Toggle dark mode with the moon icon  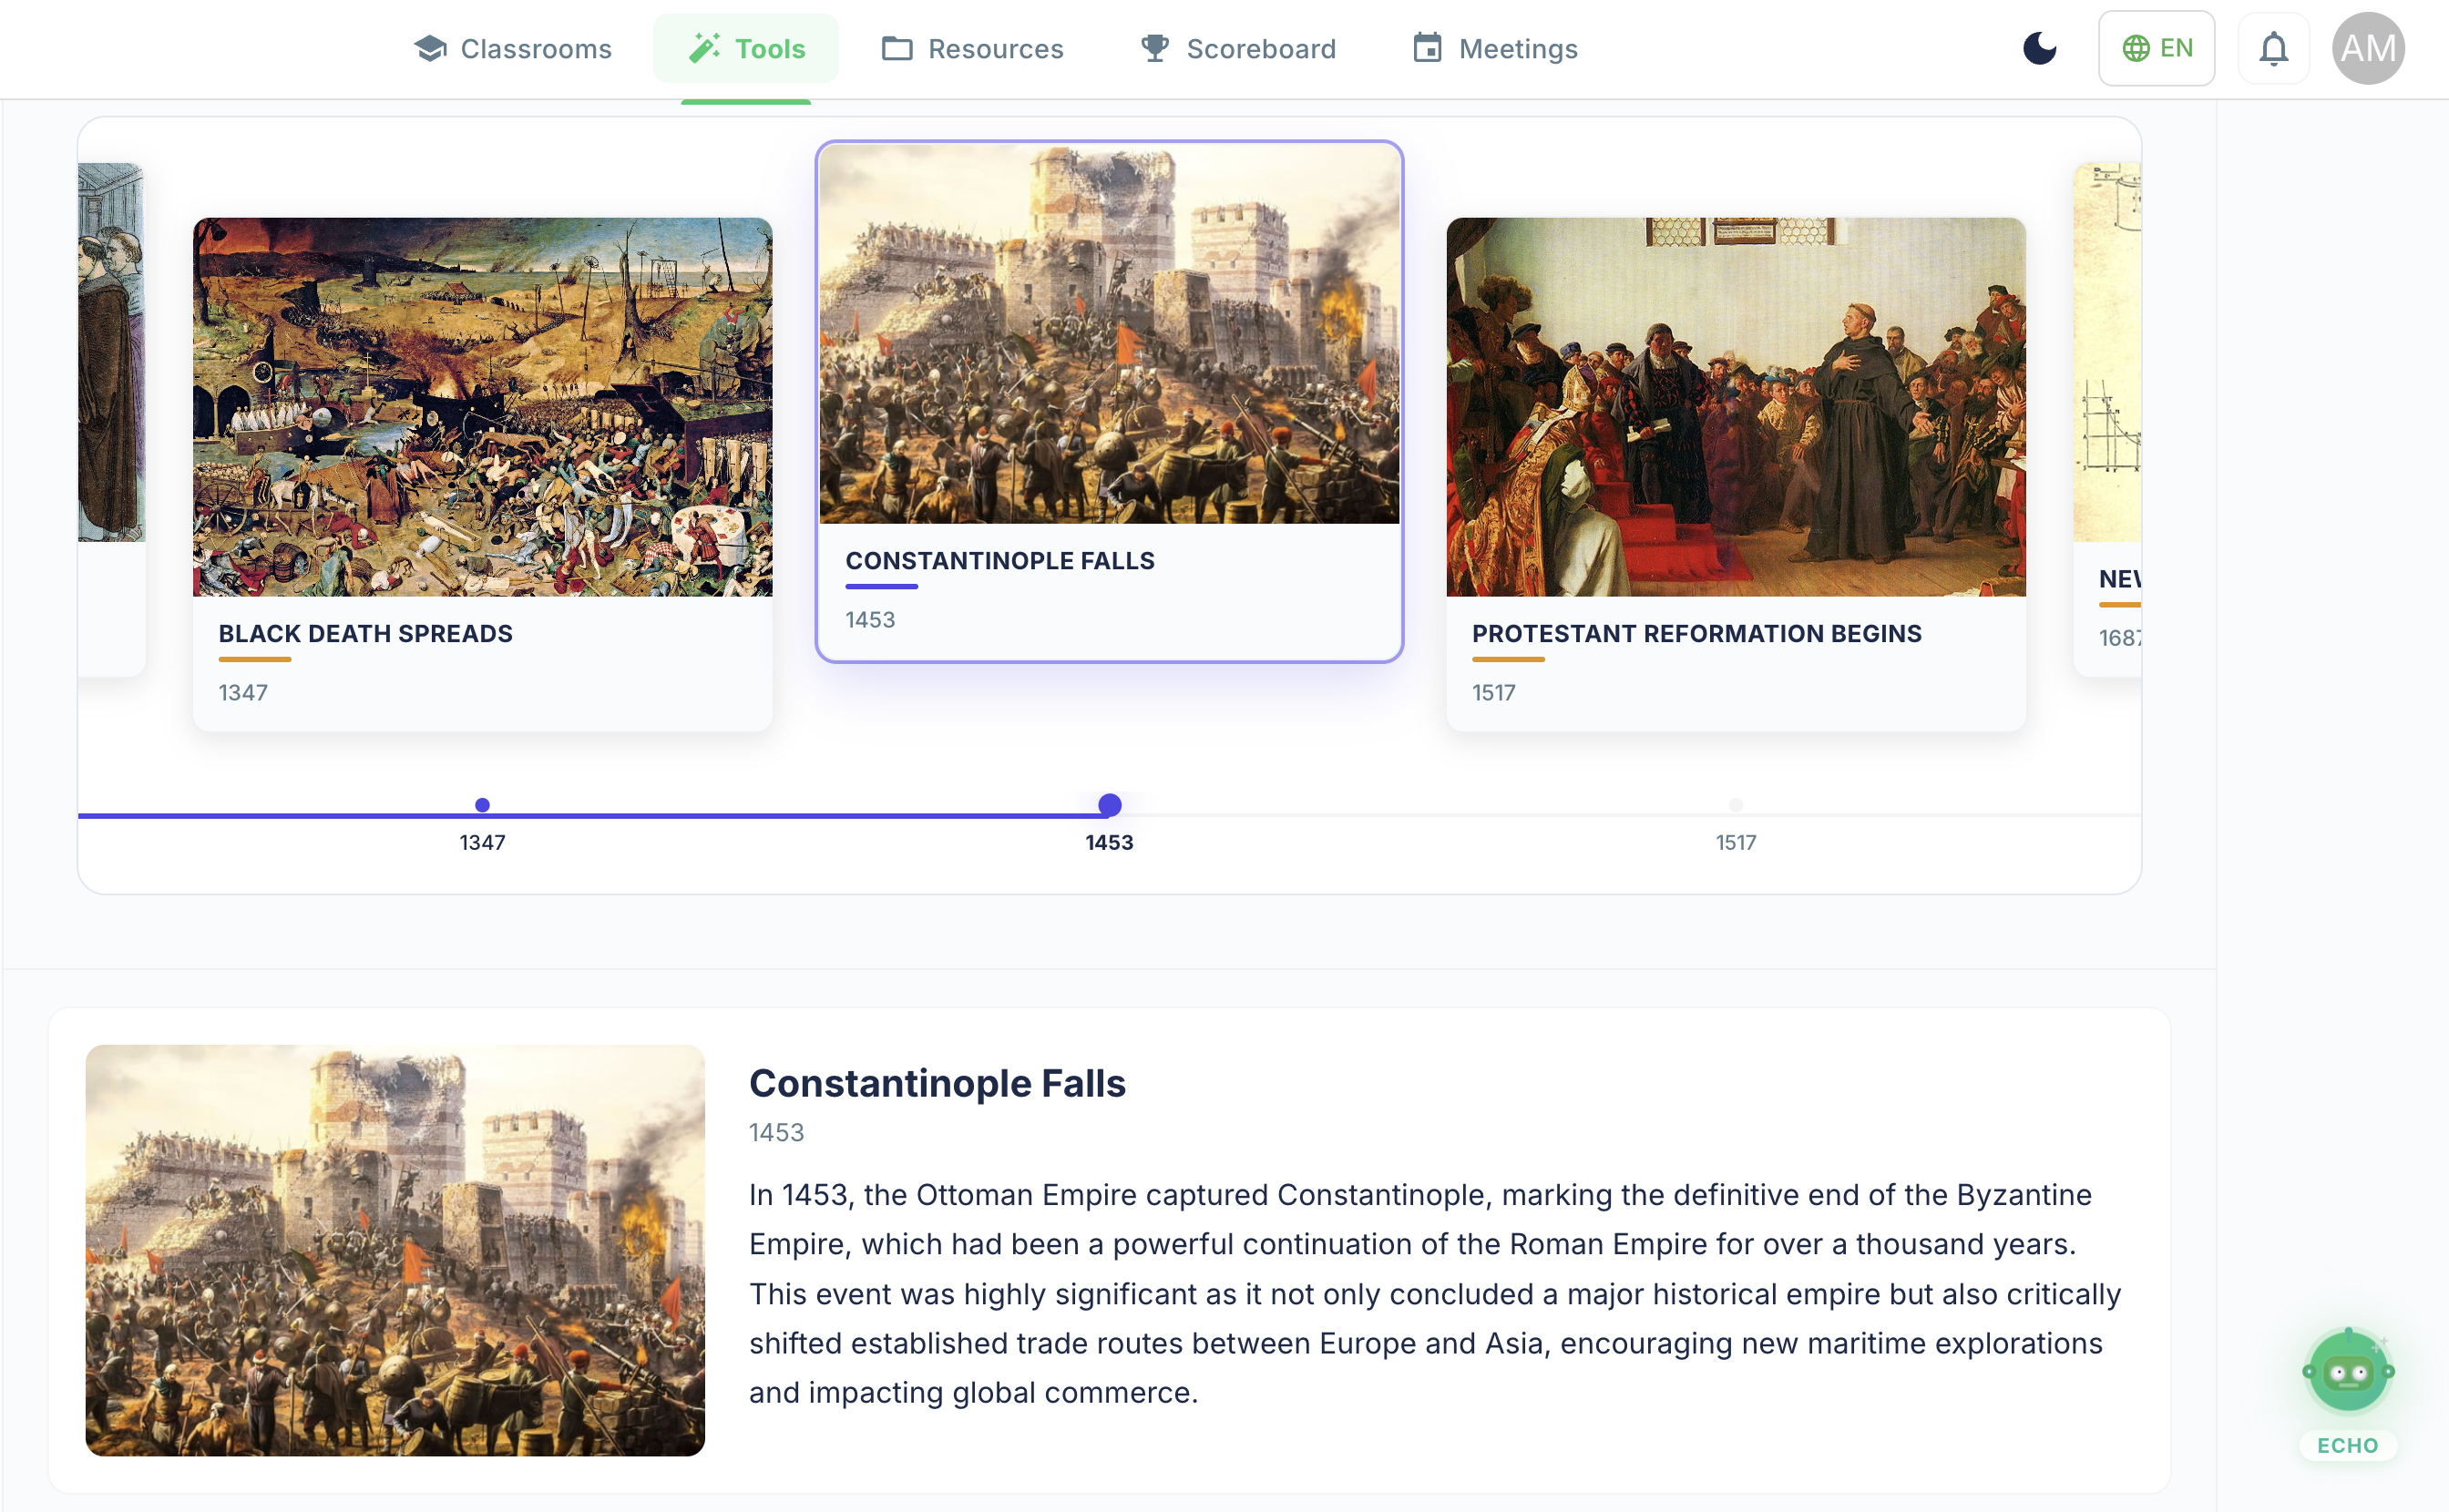[x=2040, y=48]
